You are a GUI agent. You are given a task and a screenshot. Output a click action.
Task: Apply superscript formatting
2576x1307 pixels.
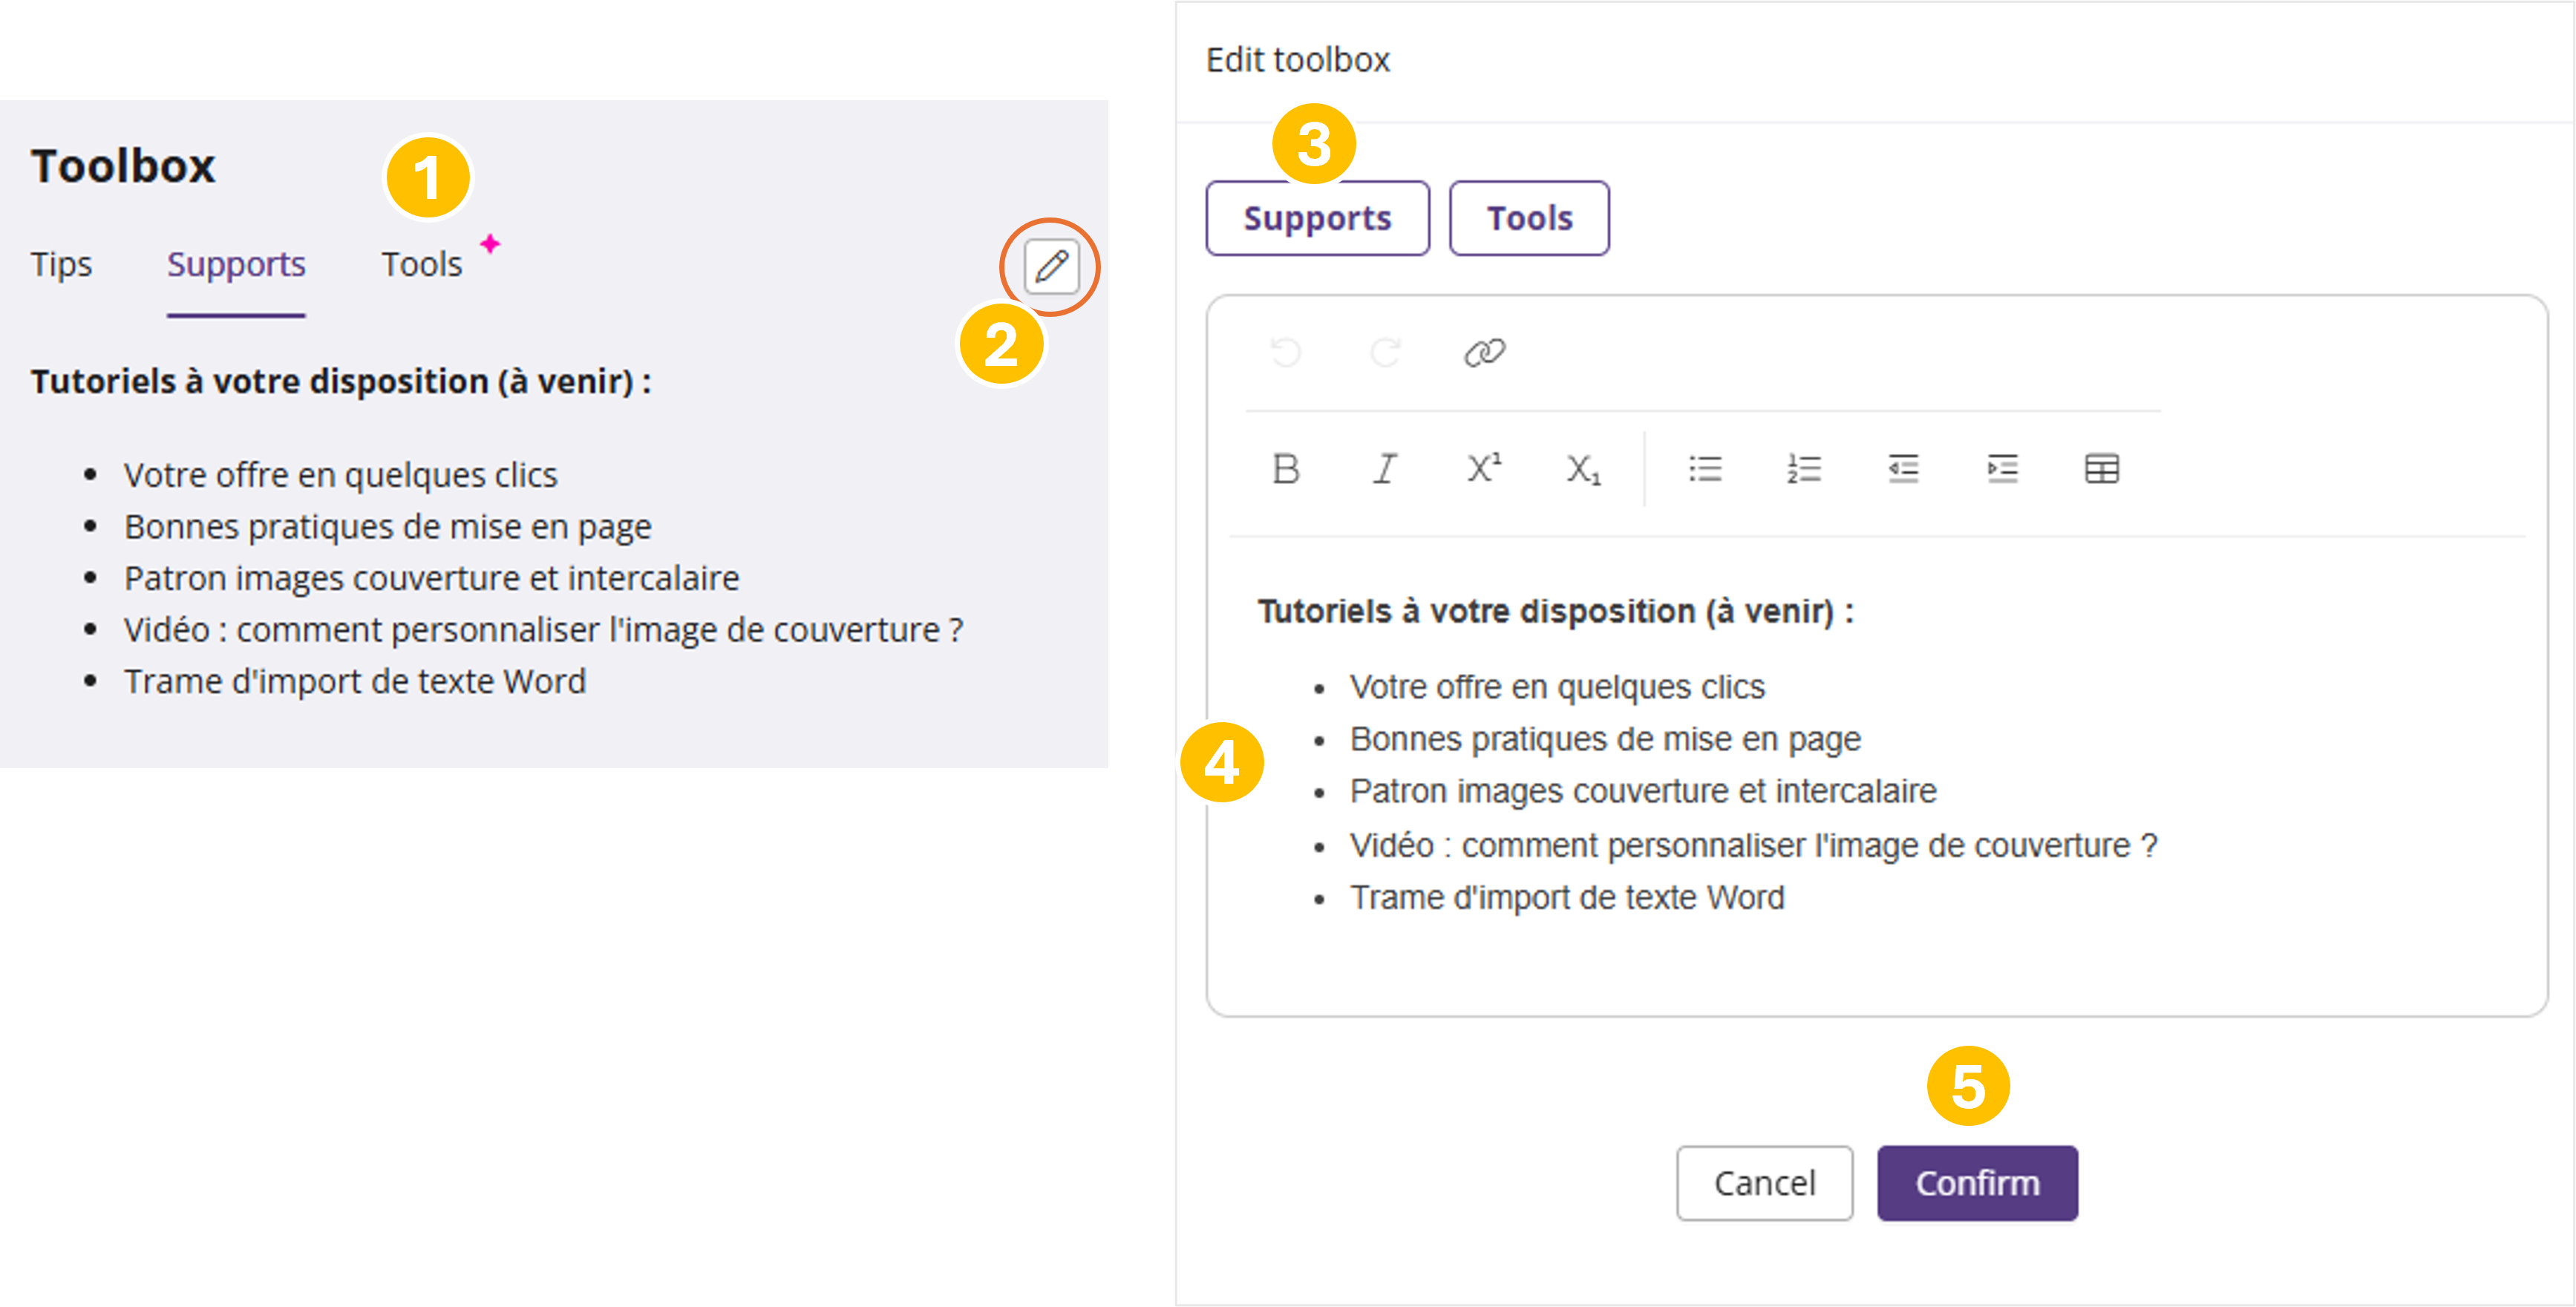click(1484, 468)
